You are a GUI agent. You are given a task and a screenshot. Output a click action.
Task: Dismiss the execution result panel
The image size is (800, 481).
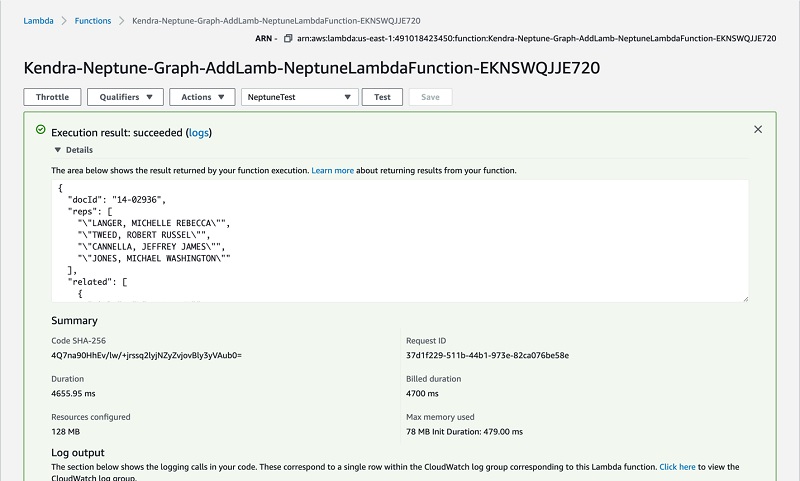[x=758, y=130]
